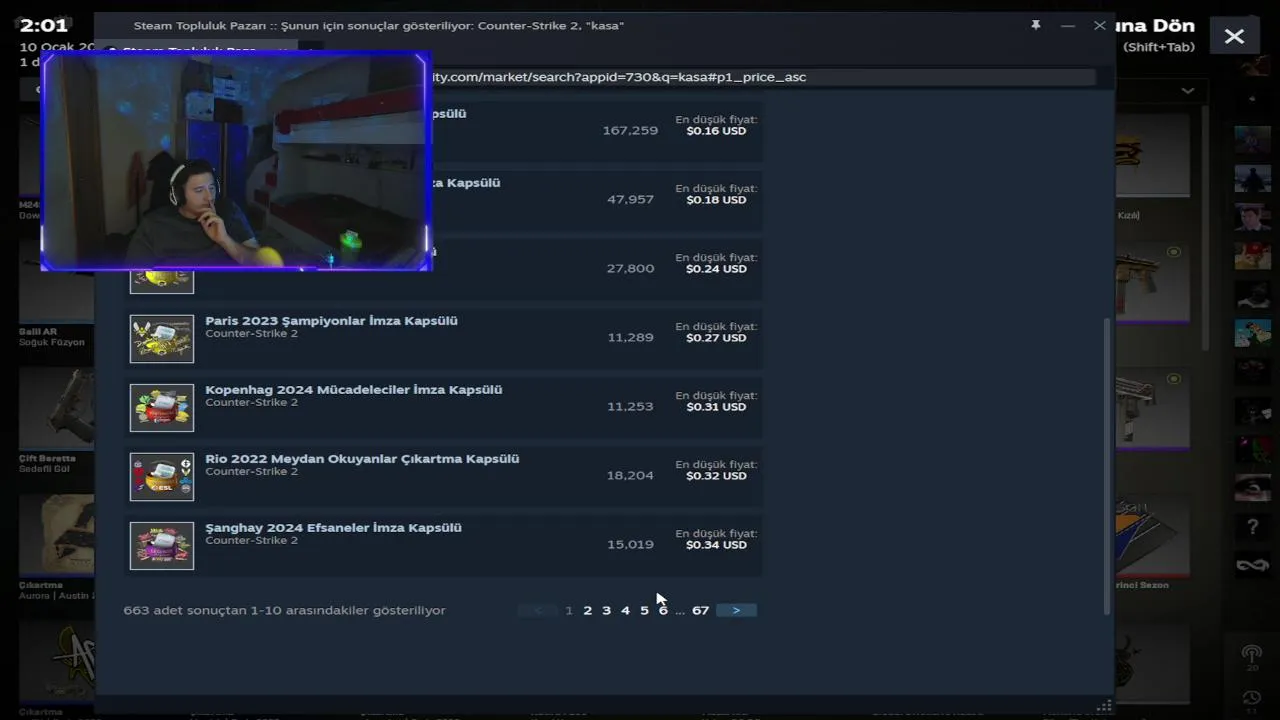Click the previous page arrow button
Viewport: 1280px width, 720px height.
538,610
